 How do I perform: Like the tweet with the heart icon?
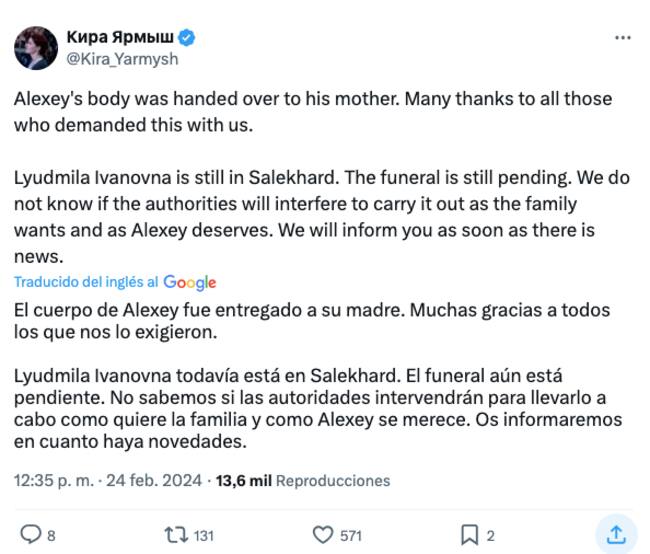tap(324, 535)
